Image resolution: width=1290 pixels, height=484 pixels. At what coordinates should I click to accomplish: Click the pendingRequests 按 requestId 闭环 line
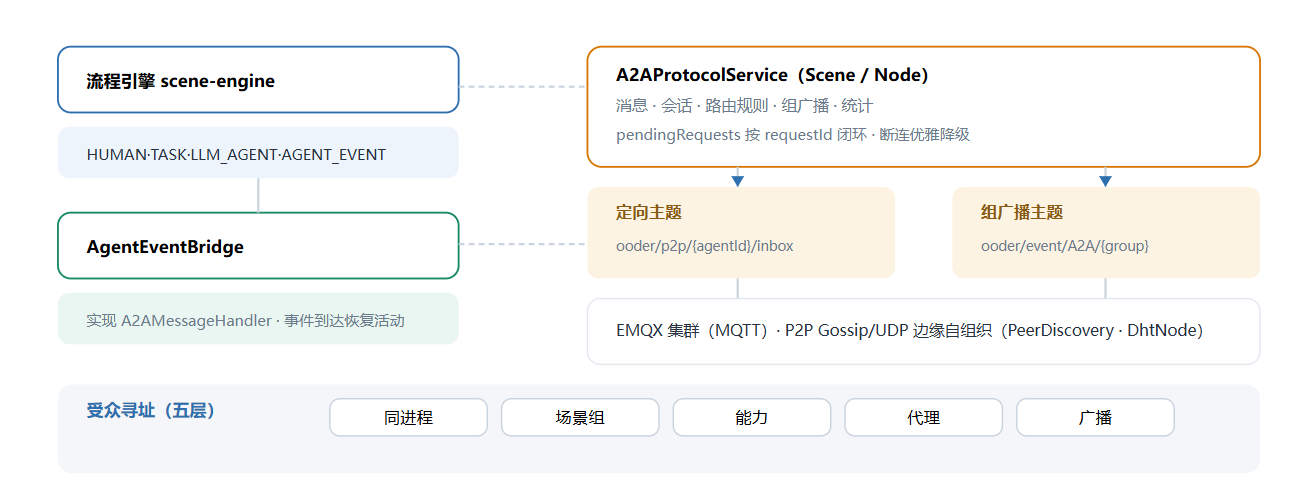pos(793,133)
